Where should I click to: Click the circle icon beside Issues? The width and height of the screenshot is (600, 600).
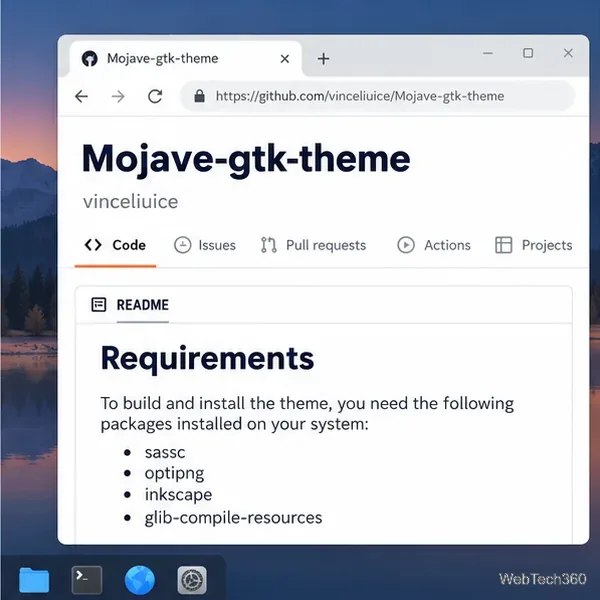[183, 245]
